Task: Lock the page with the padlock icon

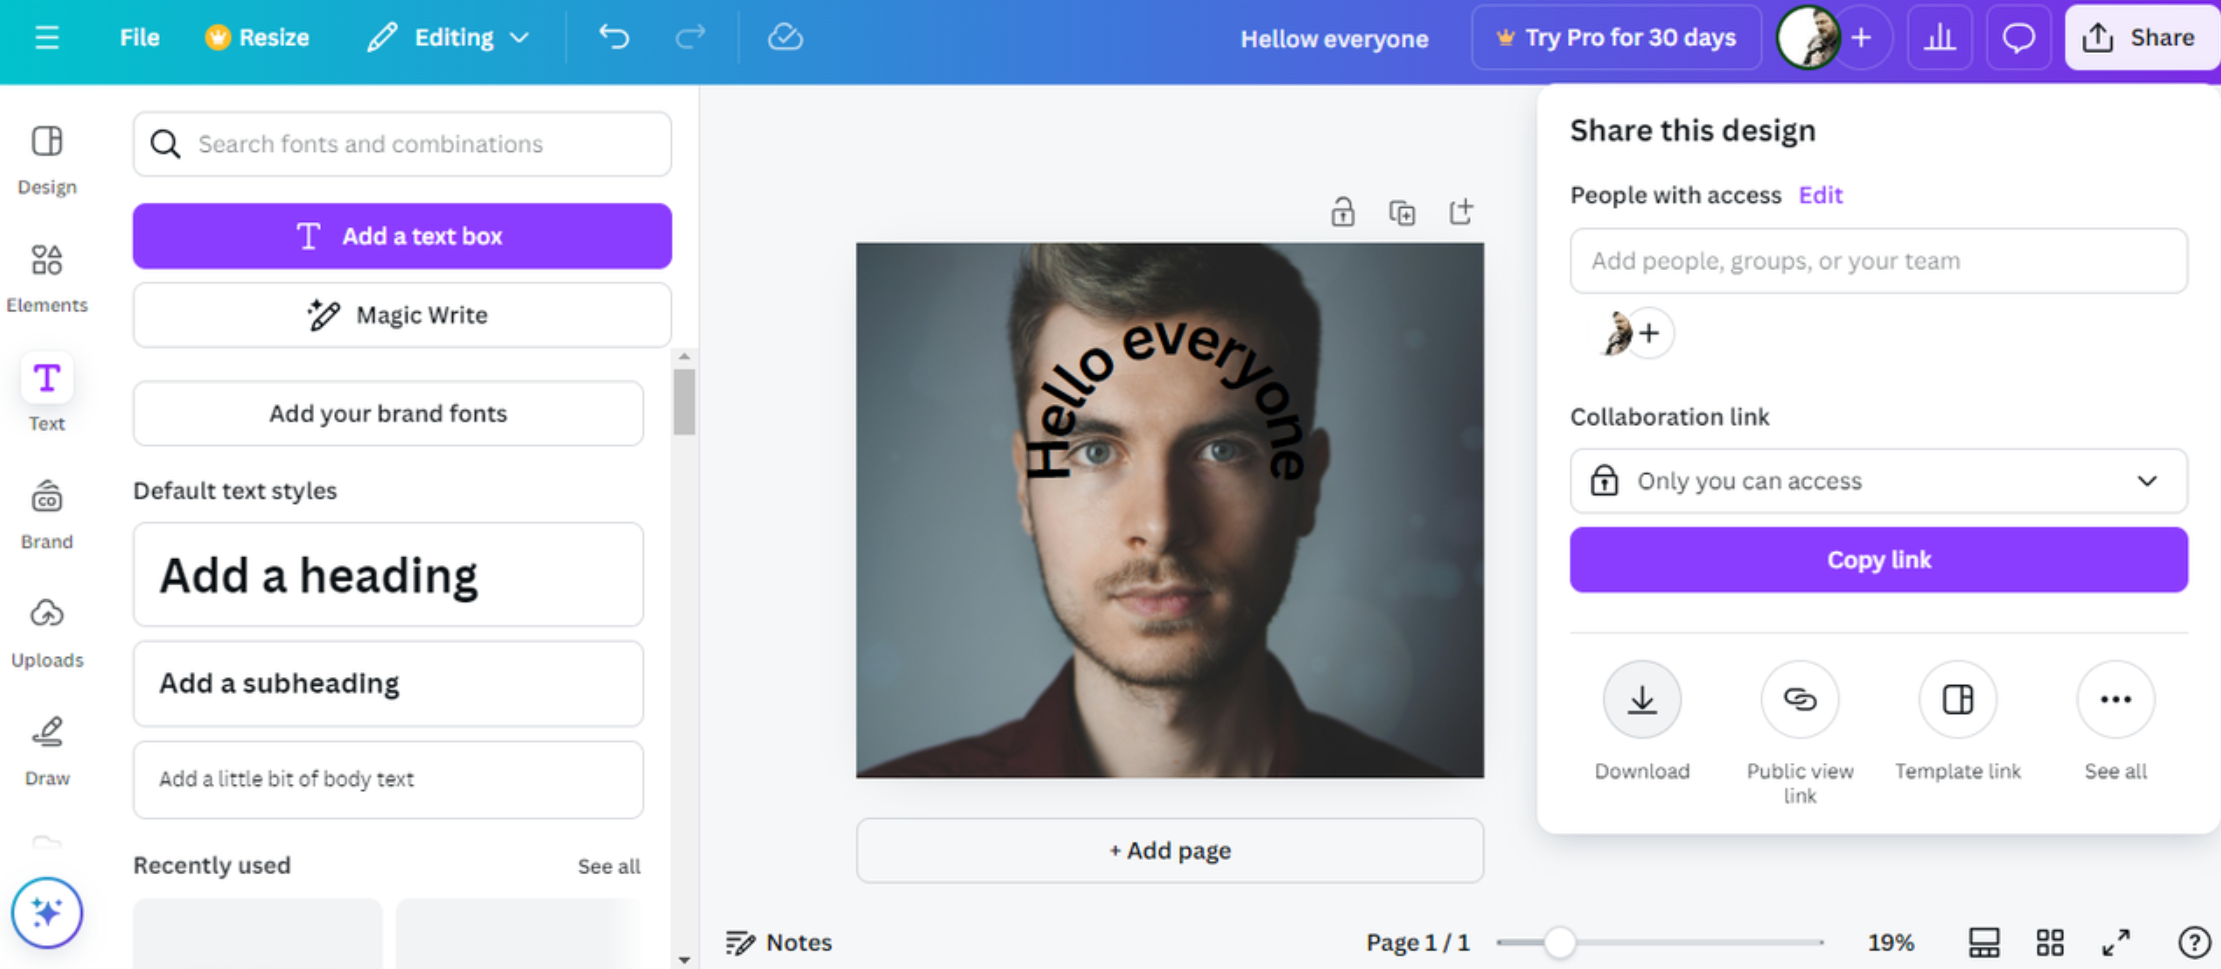Action: pyautogui.click(x=1342, y=212)
